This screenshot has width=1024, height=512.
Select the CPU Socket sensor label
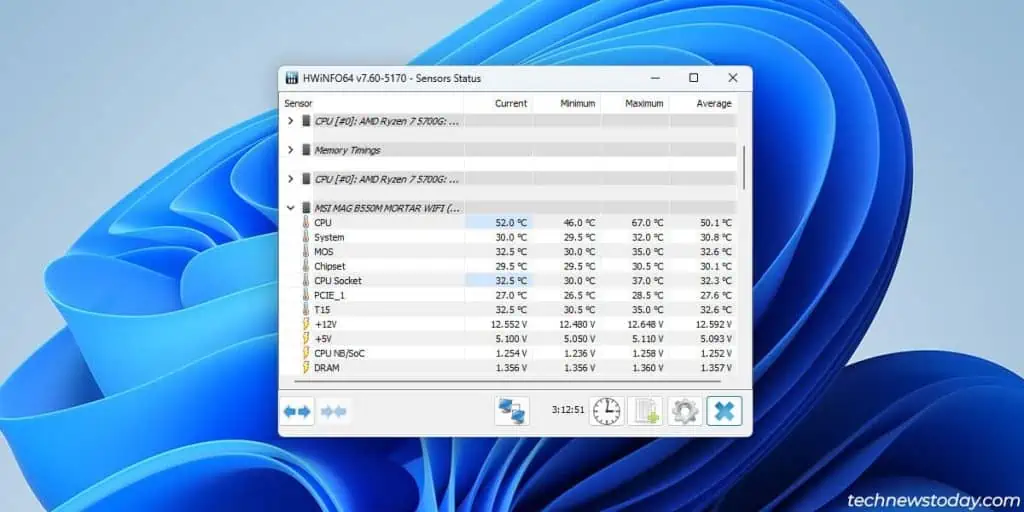(338, 281)
